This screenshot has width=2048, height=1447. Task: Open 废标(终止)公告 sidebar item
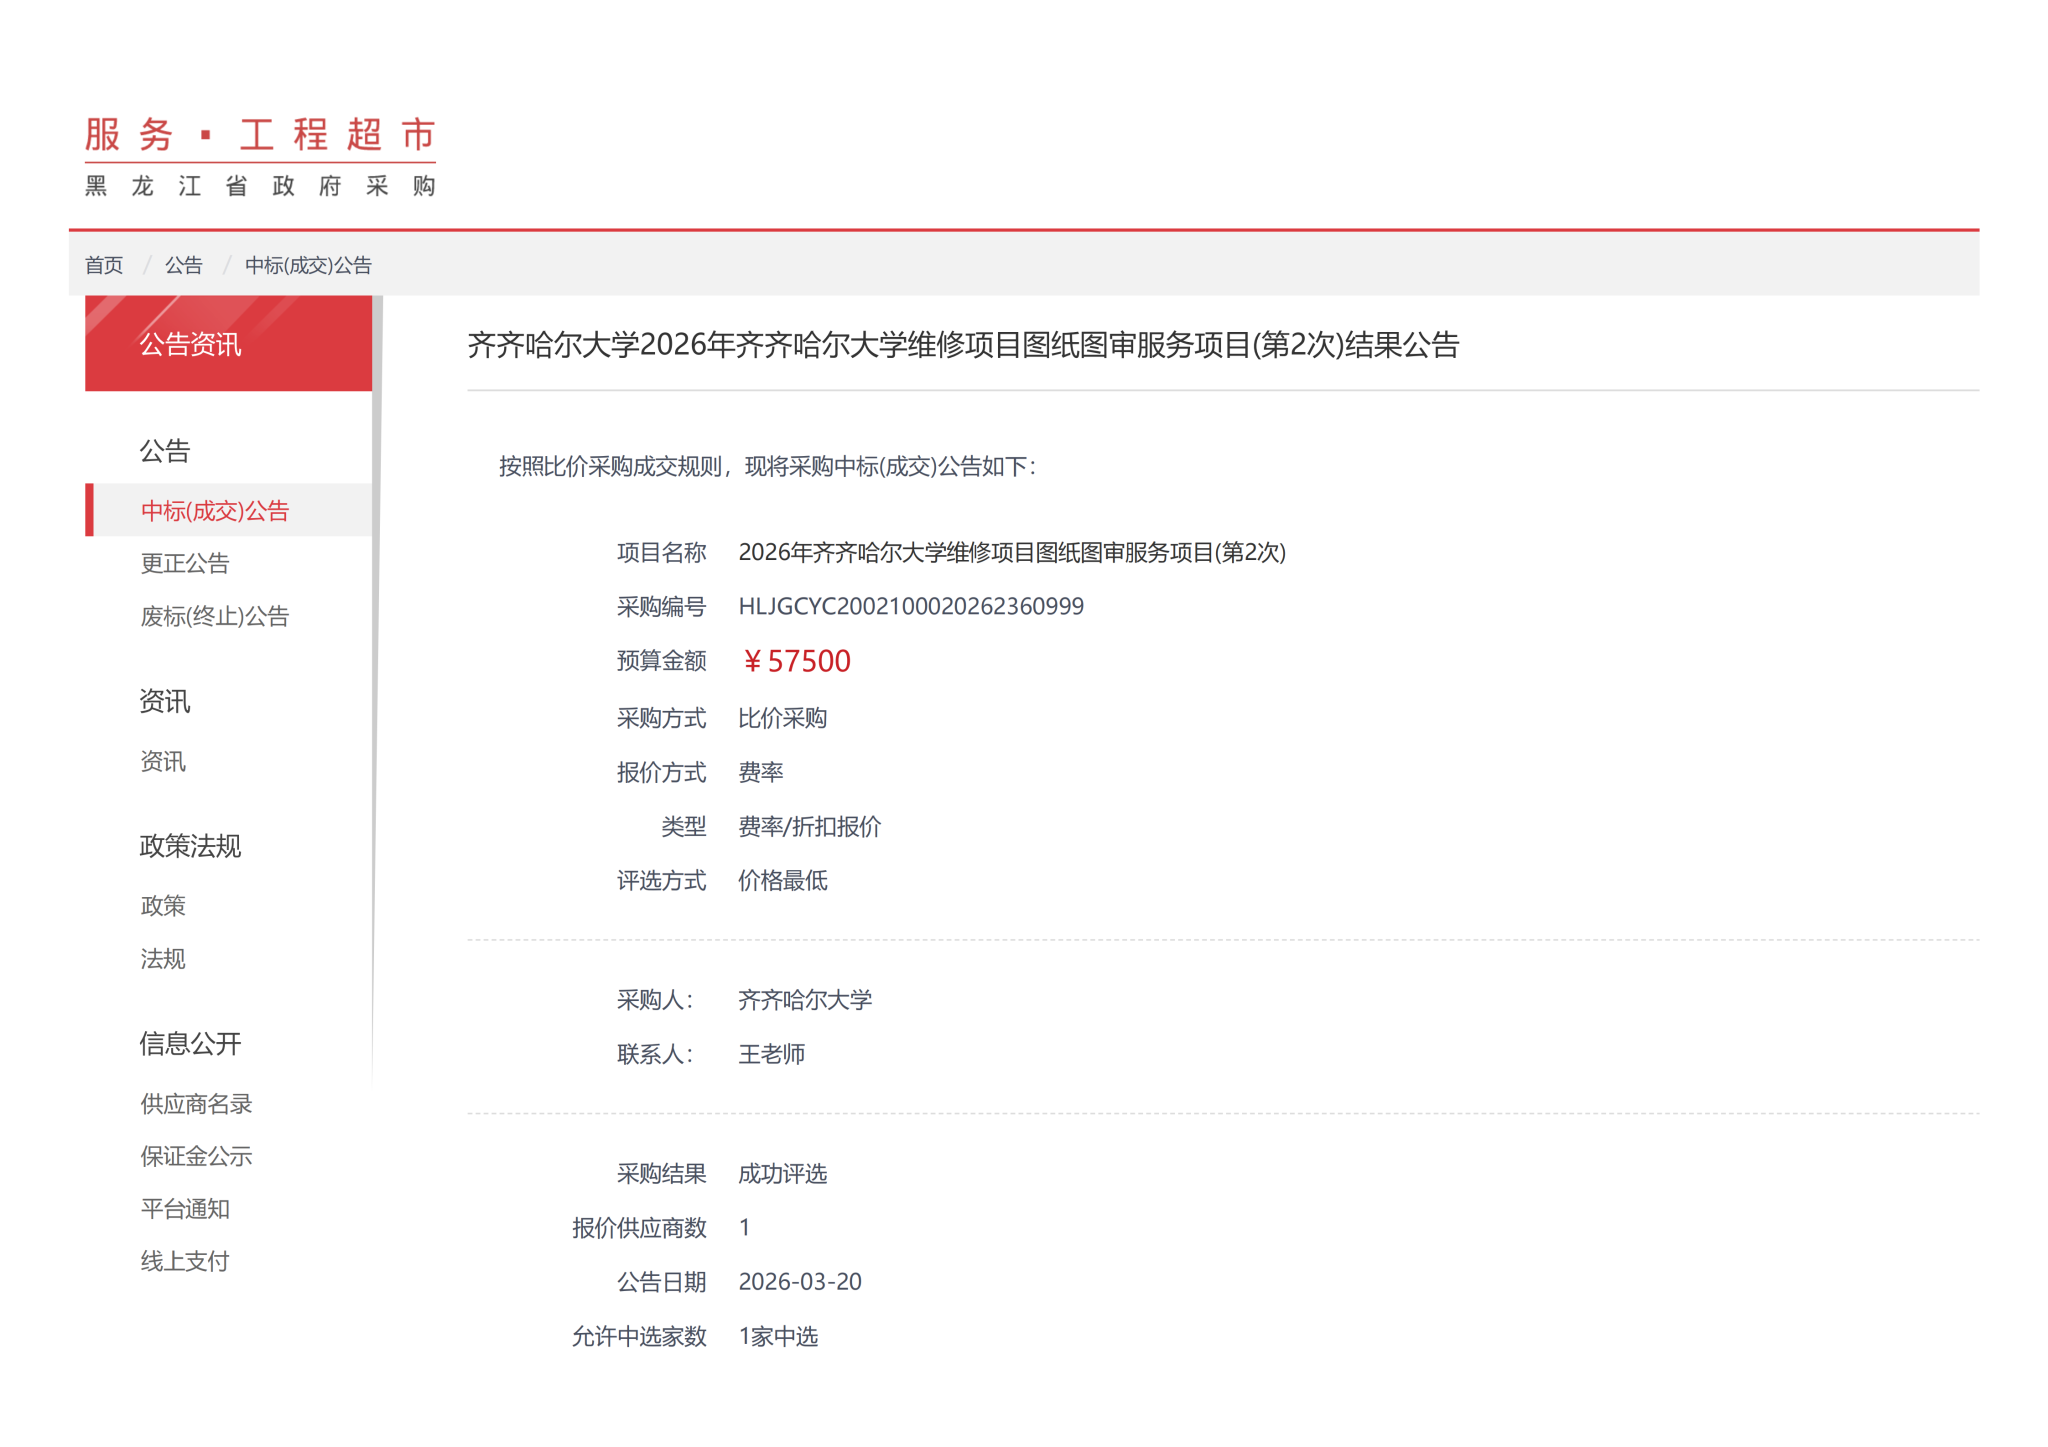215,617
